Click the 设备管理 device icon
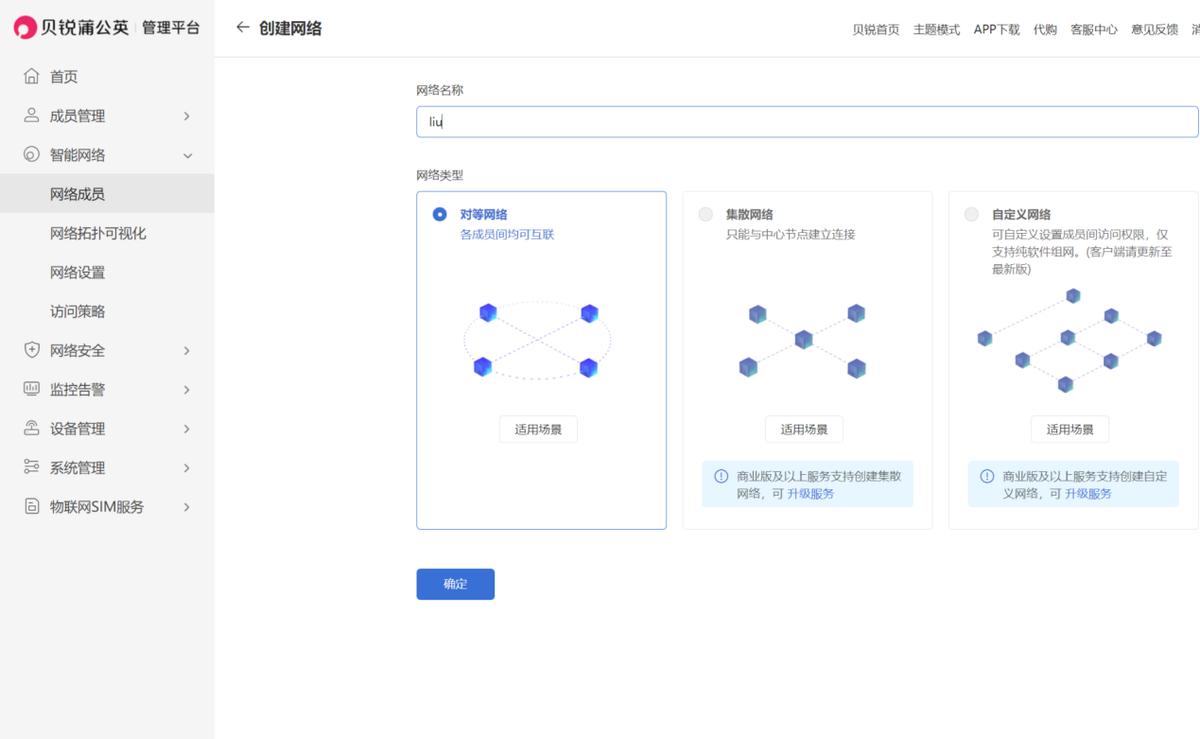The width and height of the screenshot is (1200, 739). point(32,428)
